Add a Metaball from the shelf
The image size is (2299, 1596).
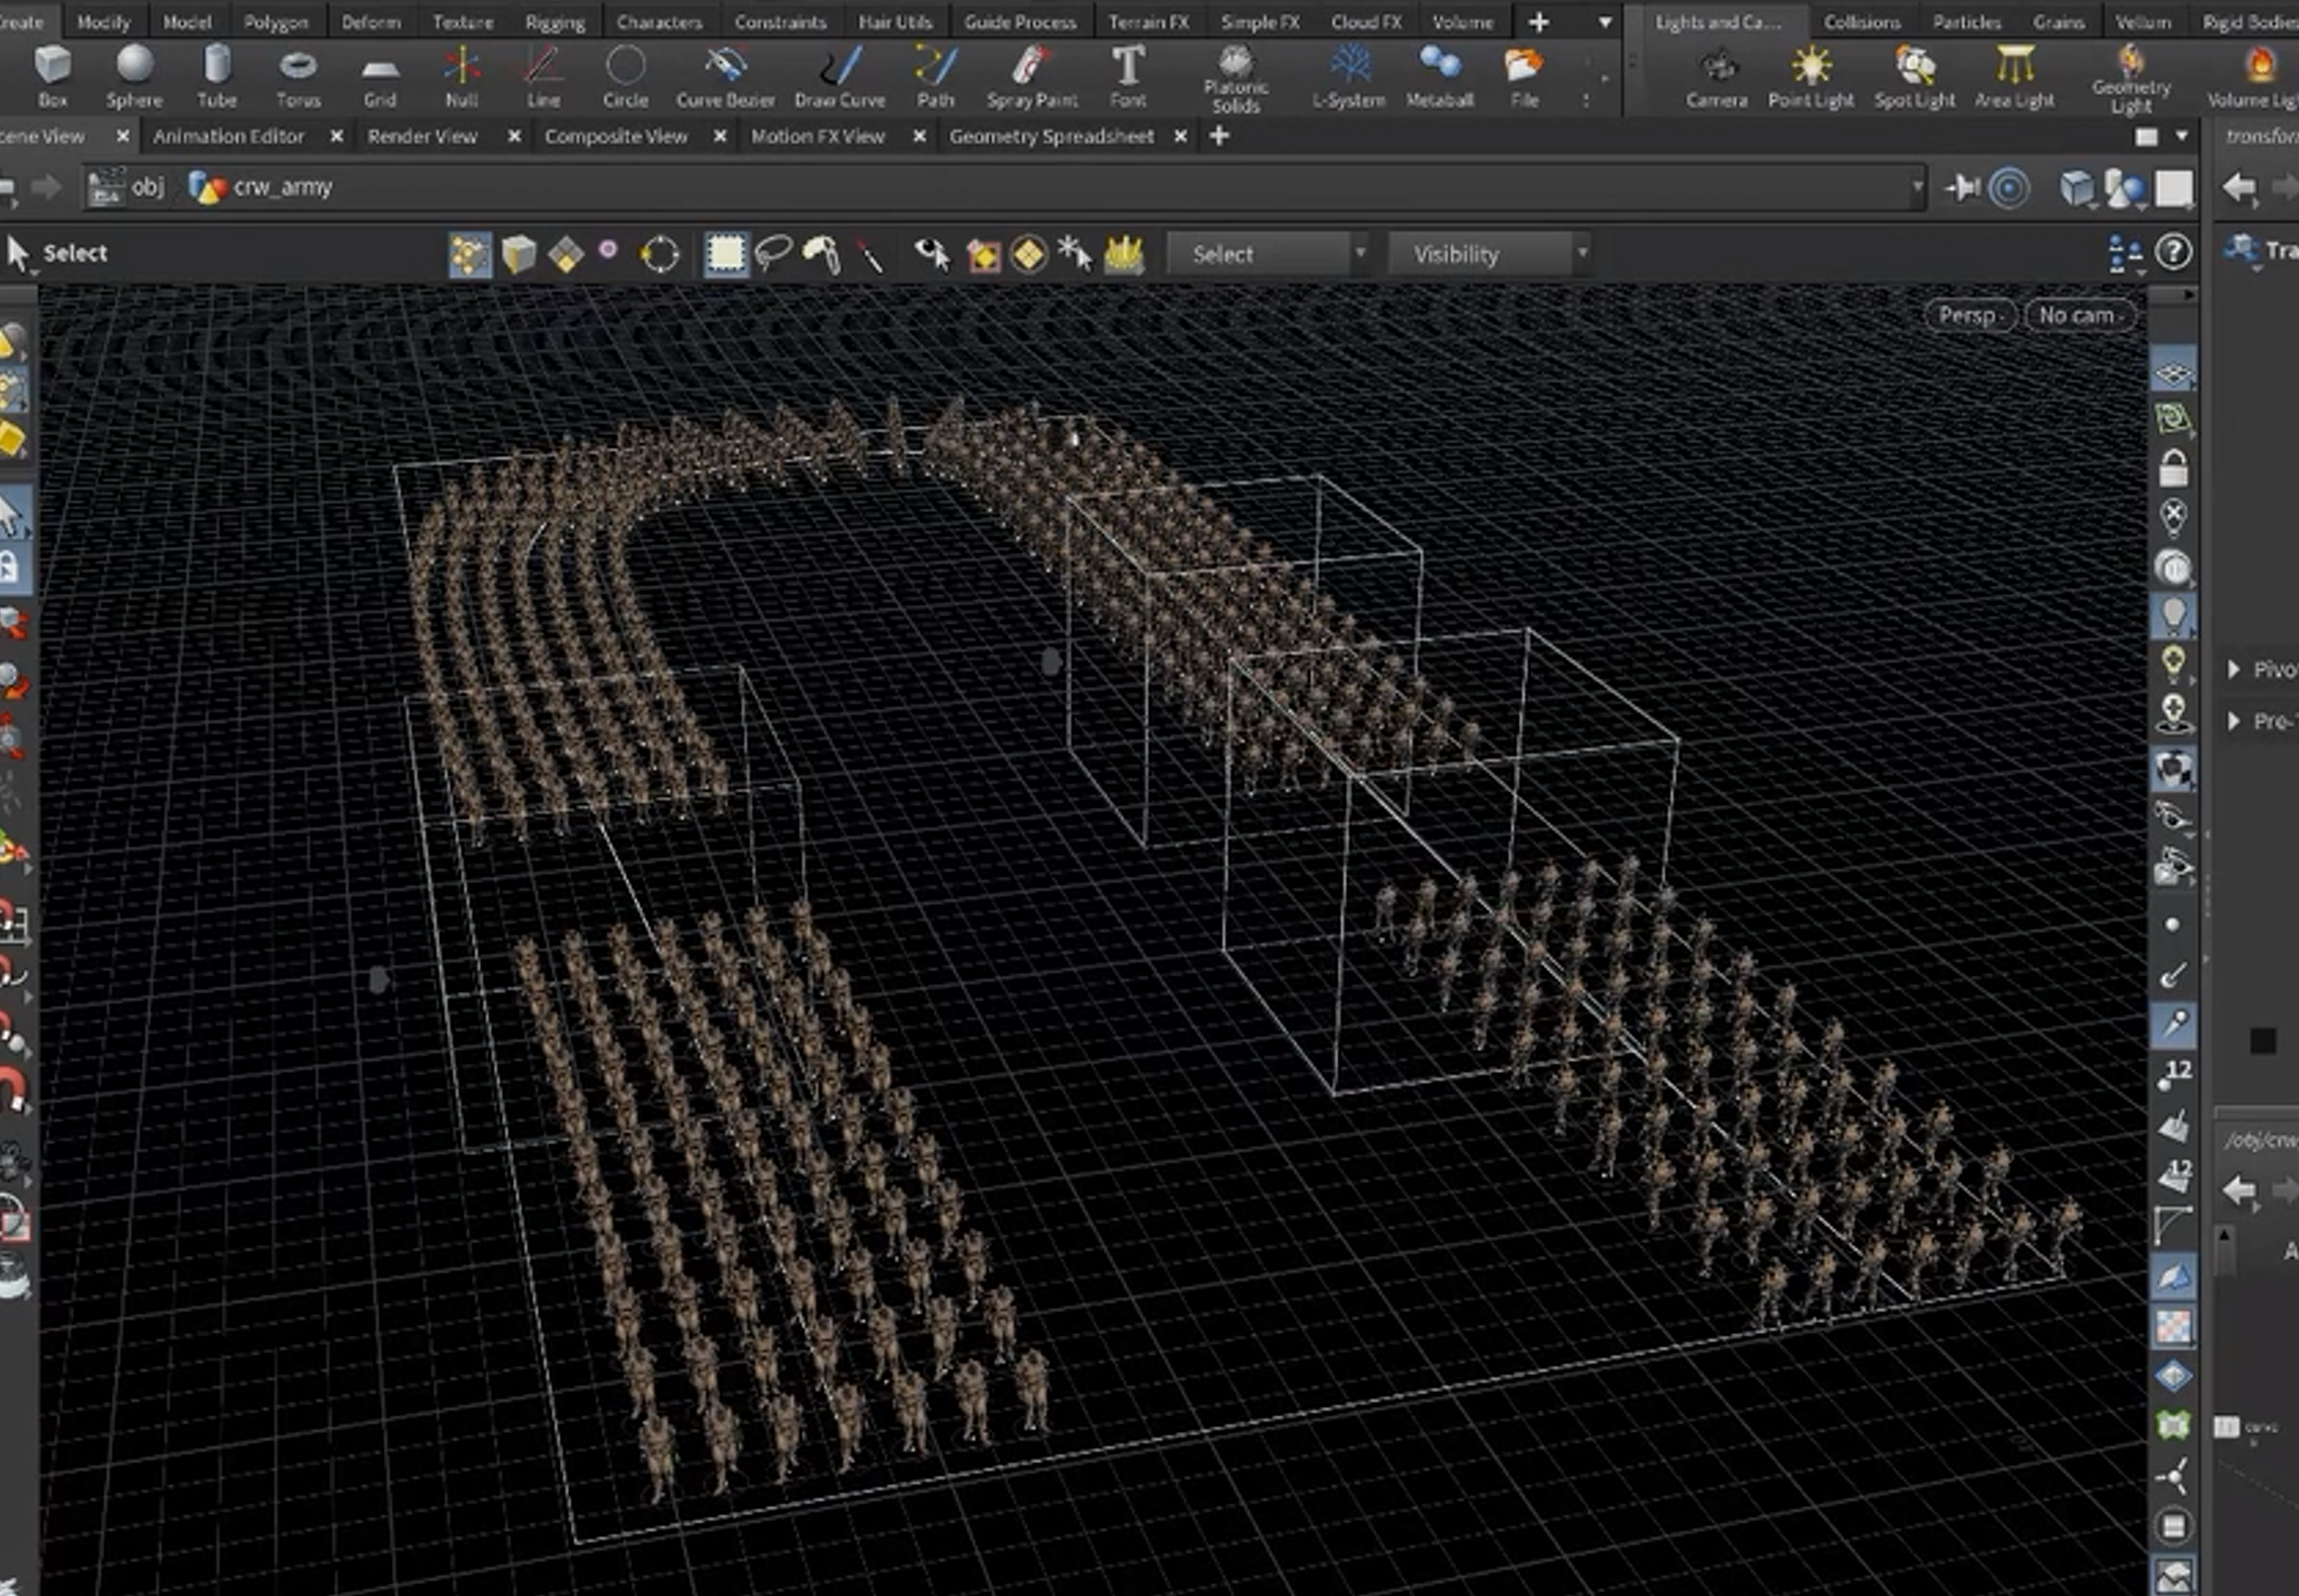click(1440, 77)
